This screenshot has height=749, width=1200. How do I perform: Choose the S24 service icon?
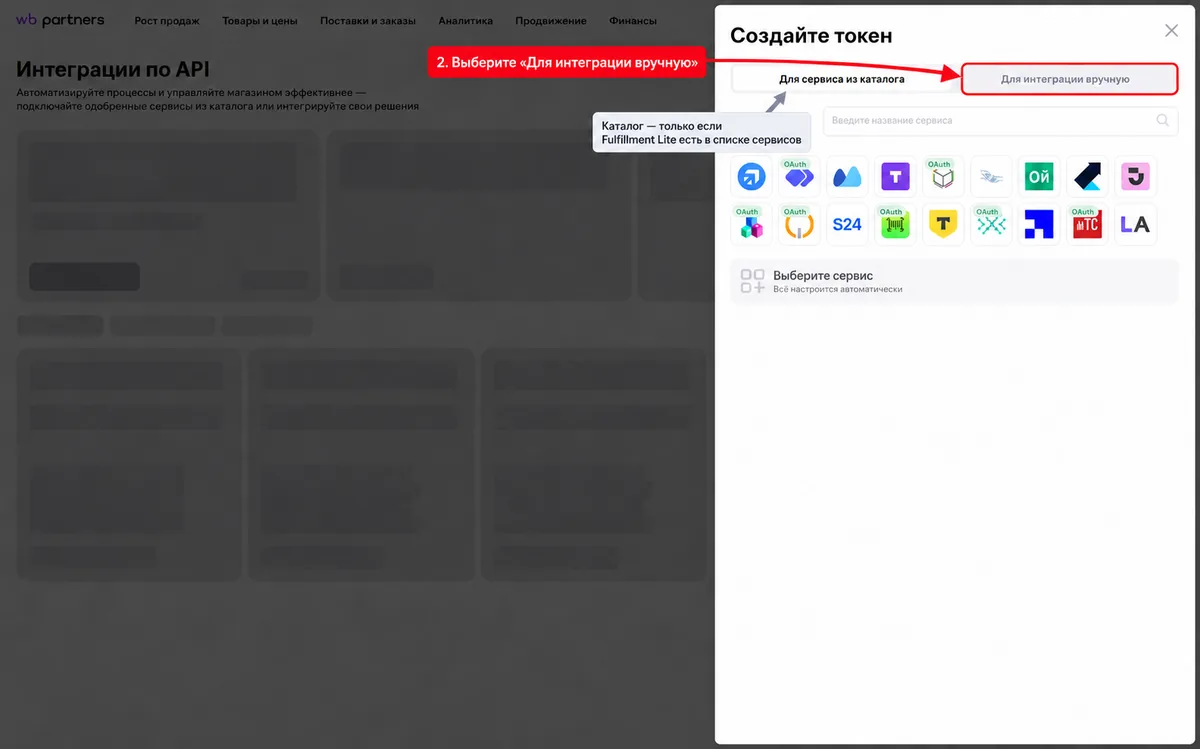tap(847, 225)
